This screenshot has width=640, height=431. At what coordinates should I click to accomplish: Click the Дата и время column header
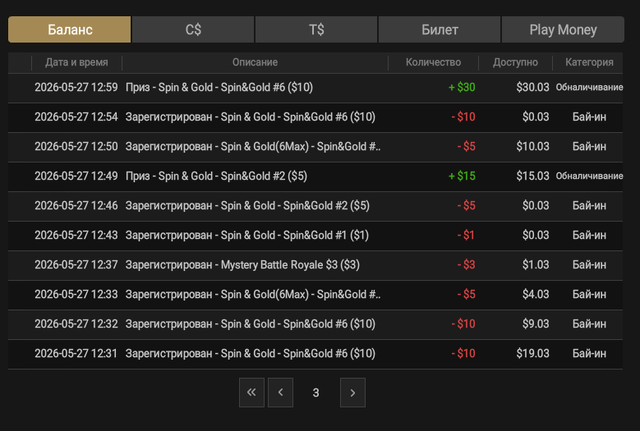(77, 62)
